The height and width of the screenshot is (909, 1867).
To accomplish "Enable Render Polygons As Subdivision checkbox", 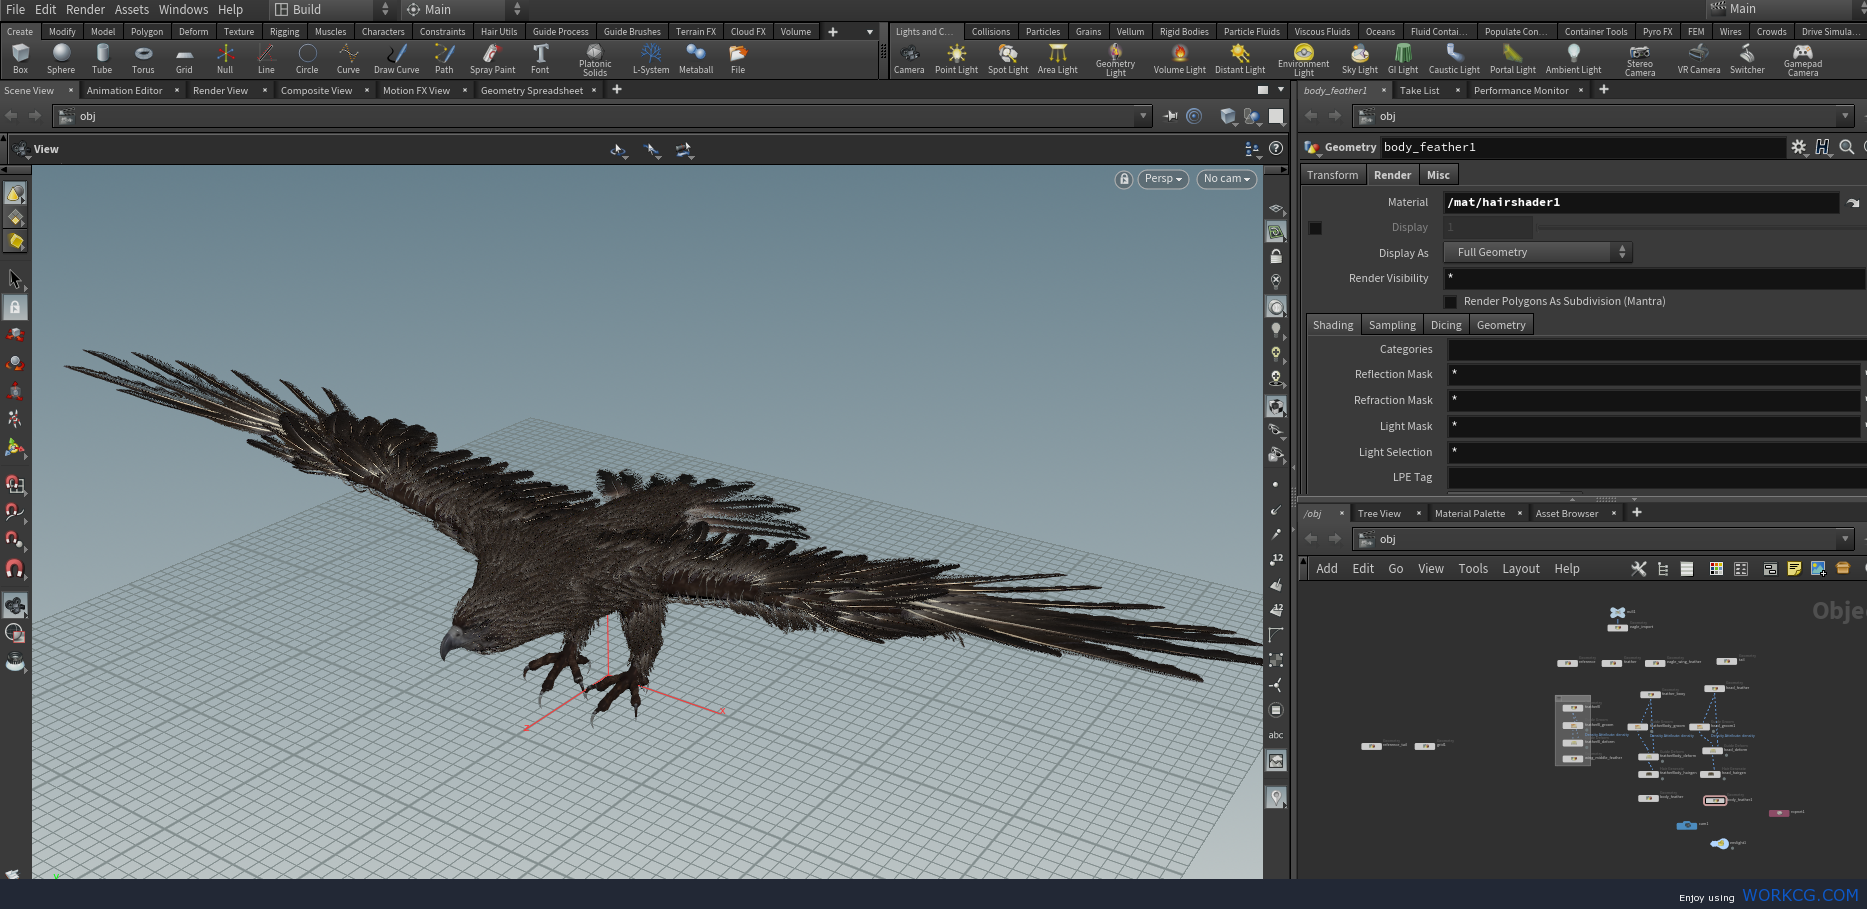I will [x=1451, y=302].
